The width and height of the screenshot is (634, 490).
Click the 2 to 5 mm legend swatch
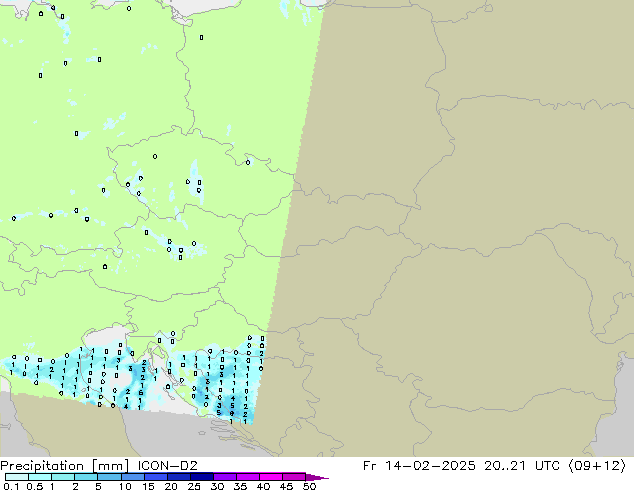tap(86, 477)
